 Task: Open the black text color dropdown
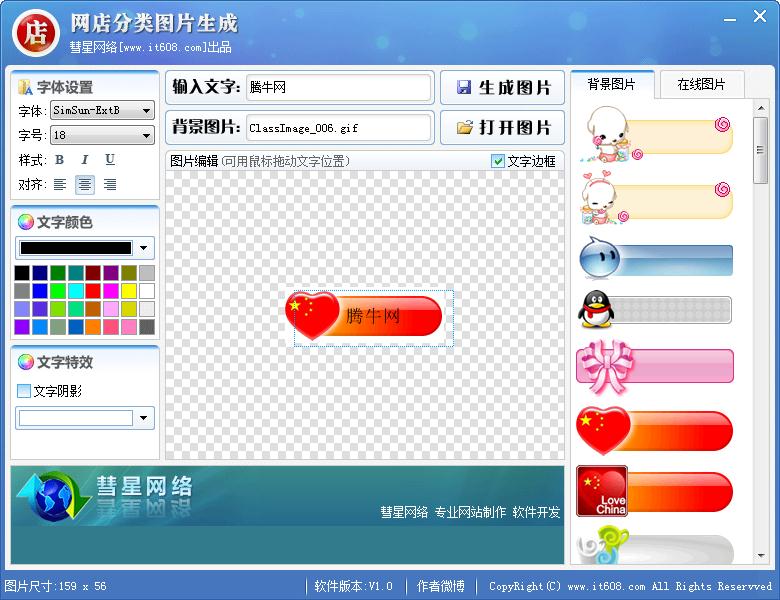pyautogui.click(x=146, y=248)
